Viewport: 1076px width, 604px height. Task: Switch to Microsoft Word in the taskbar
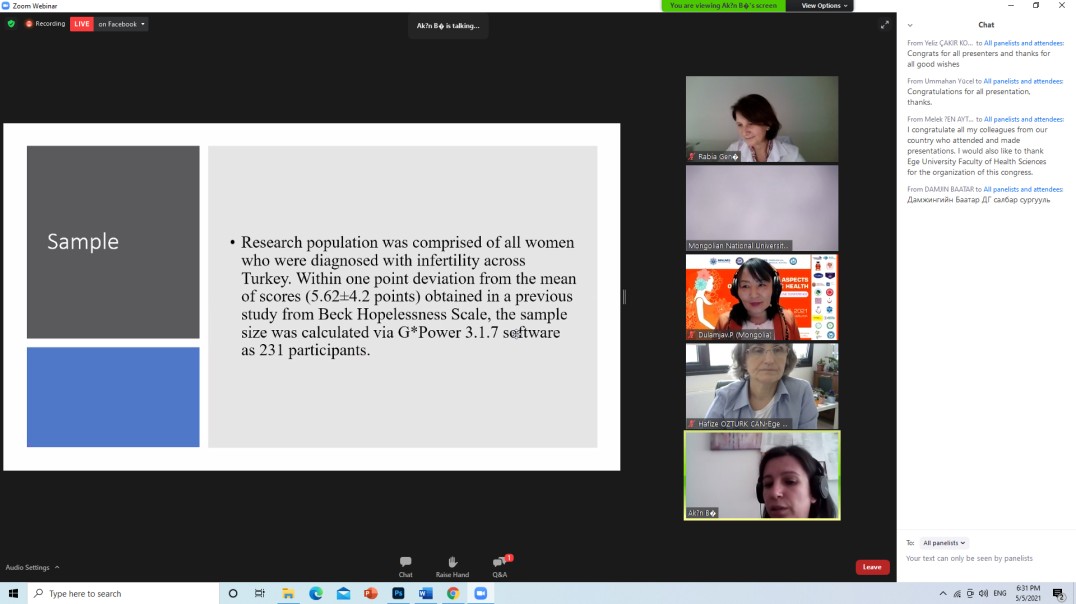point(425,593)
